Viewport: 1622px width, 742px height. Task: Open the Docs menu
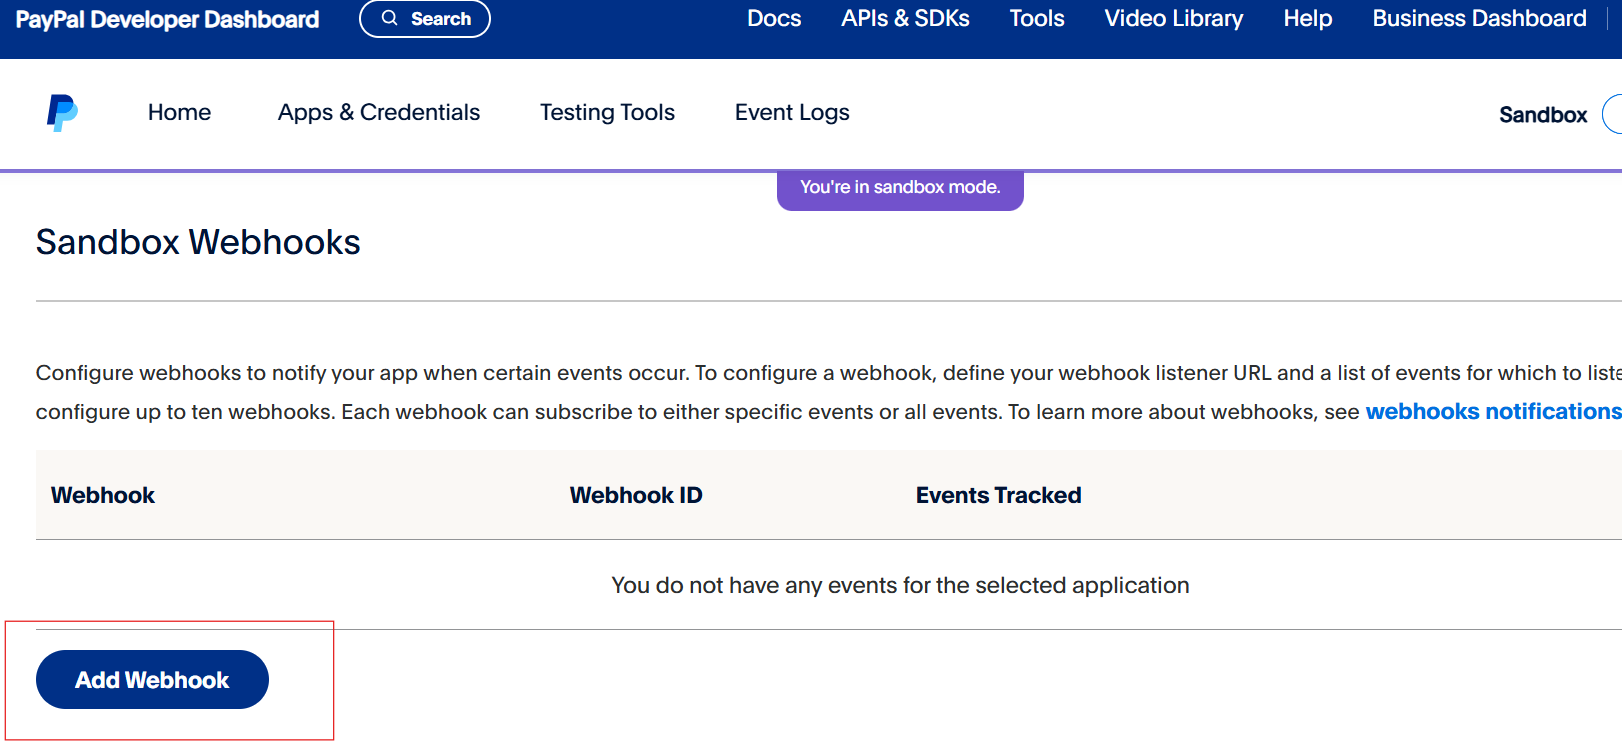(774, 18)
